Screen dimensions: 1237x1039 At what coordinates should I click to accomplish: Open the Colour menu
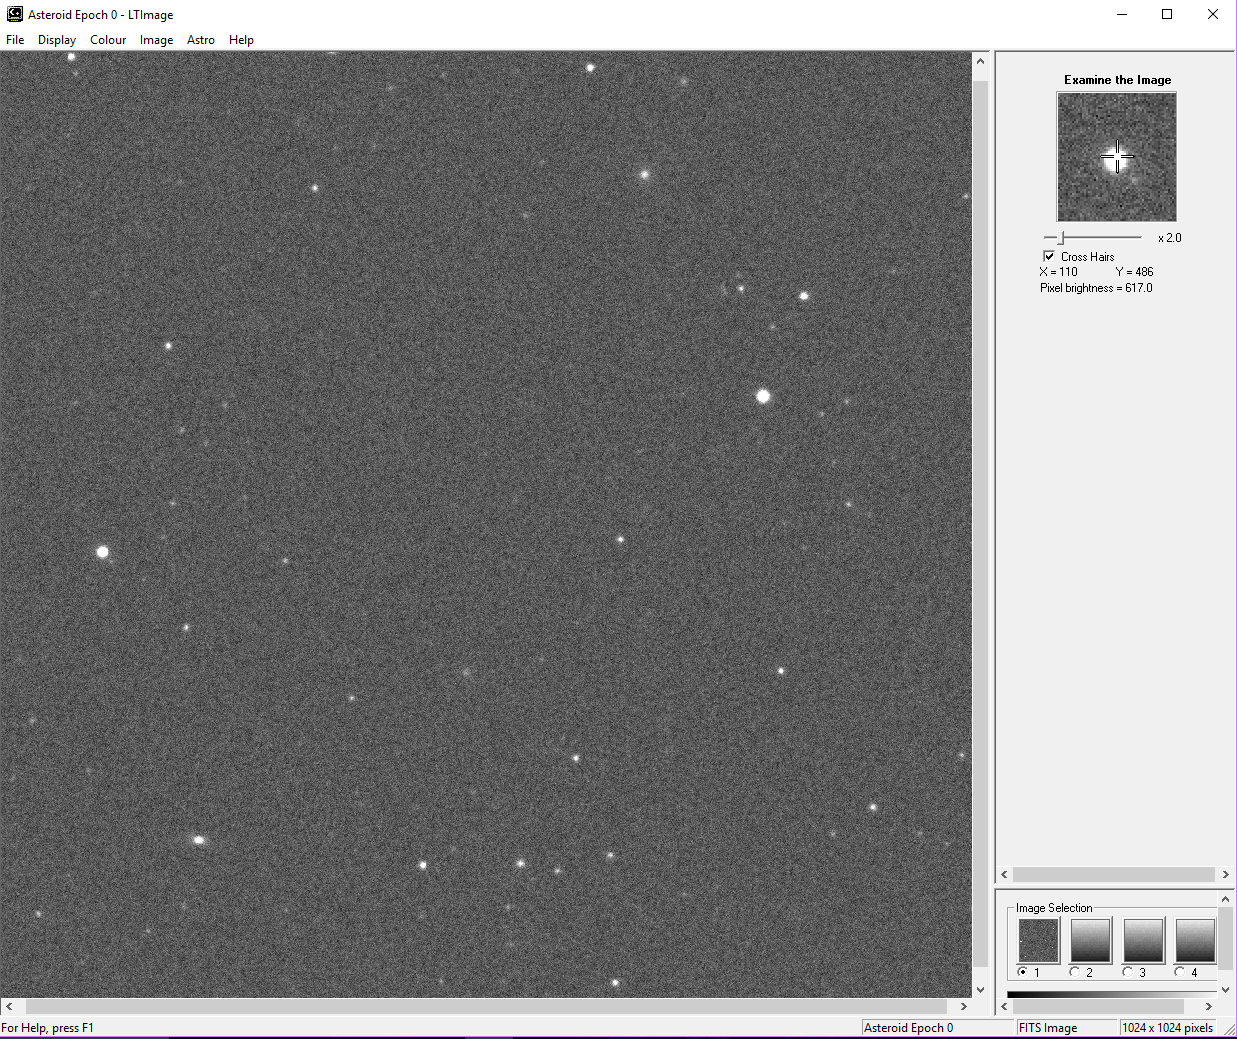pos(108,40)
